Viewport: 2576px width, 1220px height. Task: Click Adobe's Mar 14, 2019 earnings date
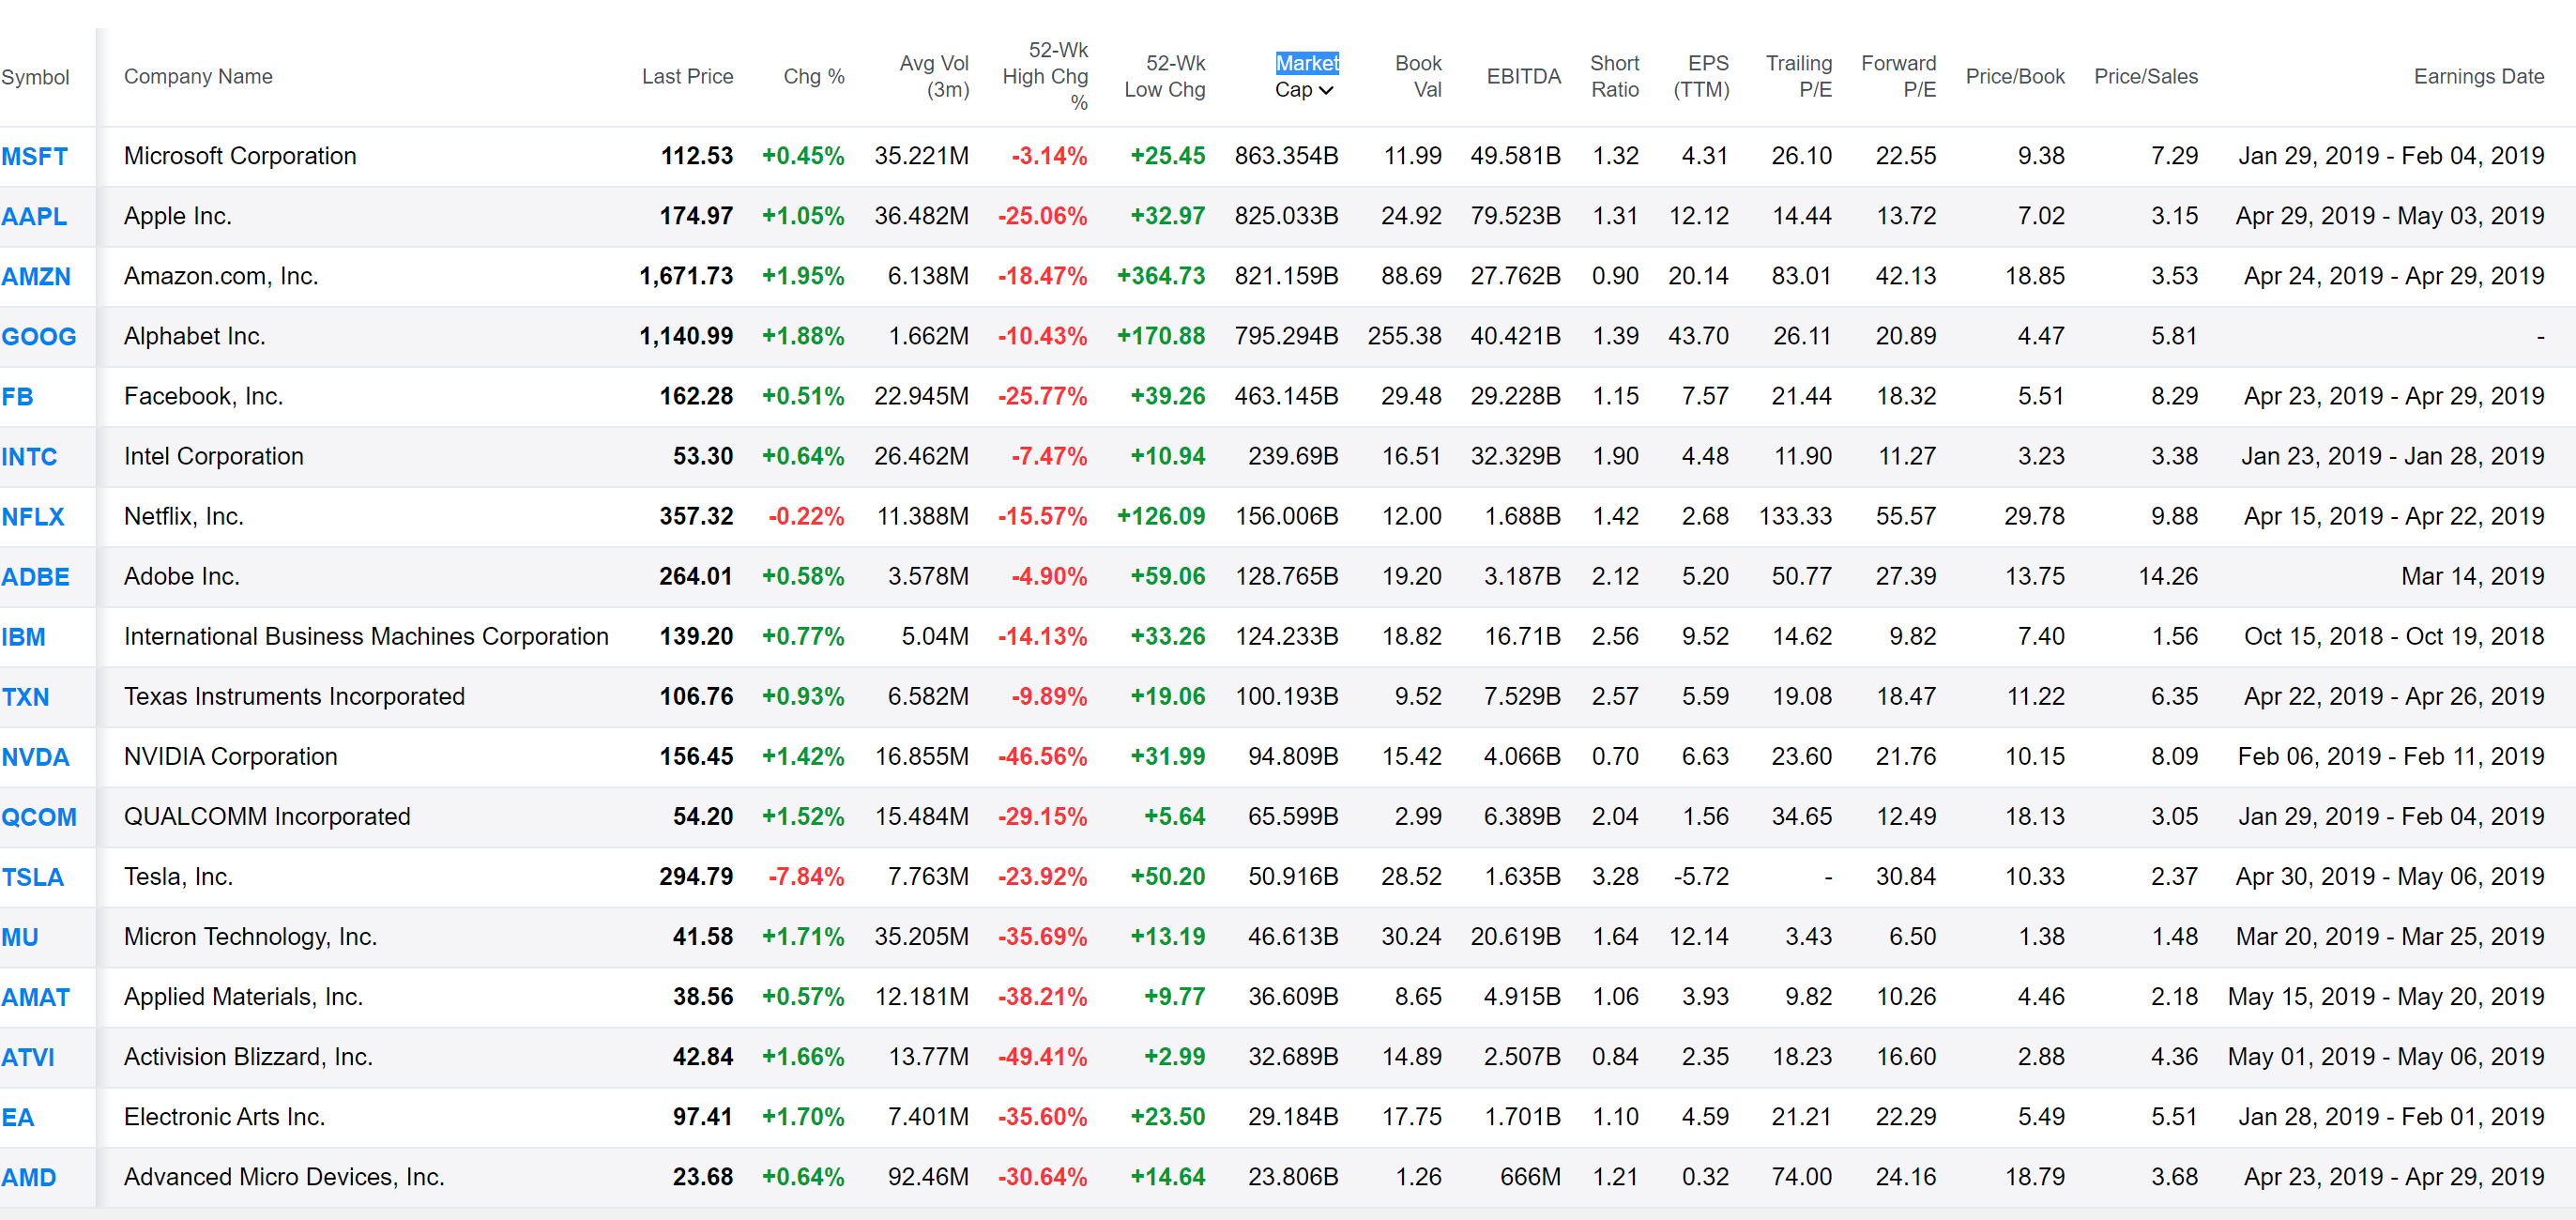click(2472, 576)
